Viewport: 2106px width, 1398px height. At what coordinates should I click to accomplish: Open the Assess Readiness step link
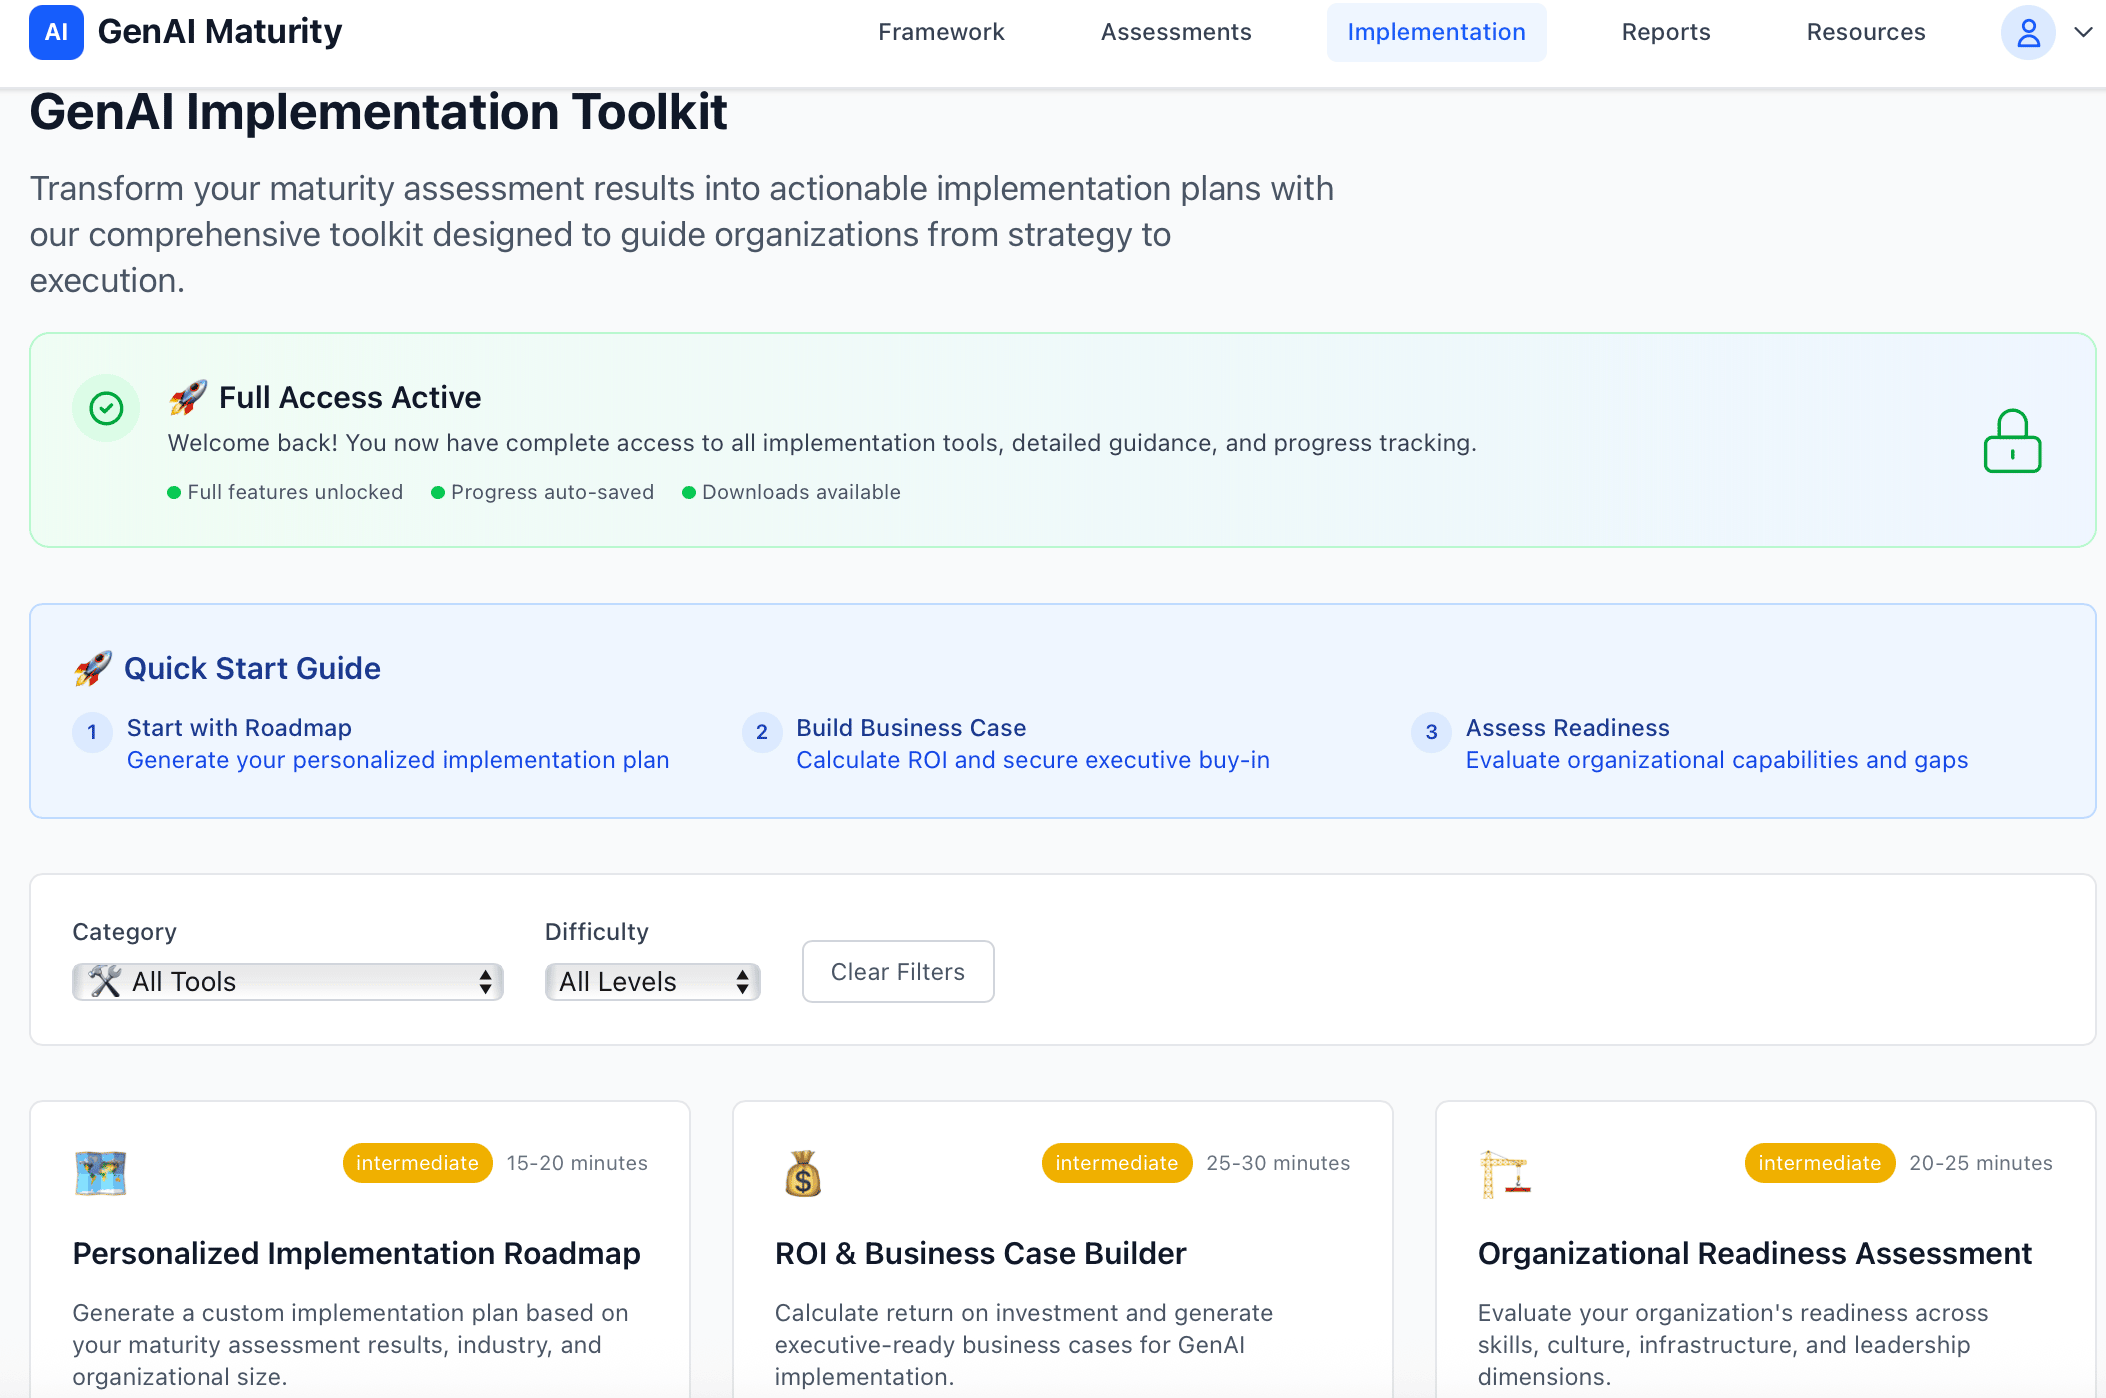point(1567,728)
